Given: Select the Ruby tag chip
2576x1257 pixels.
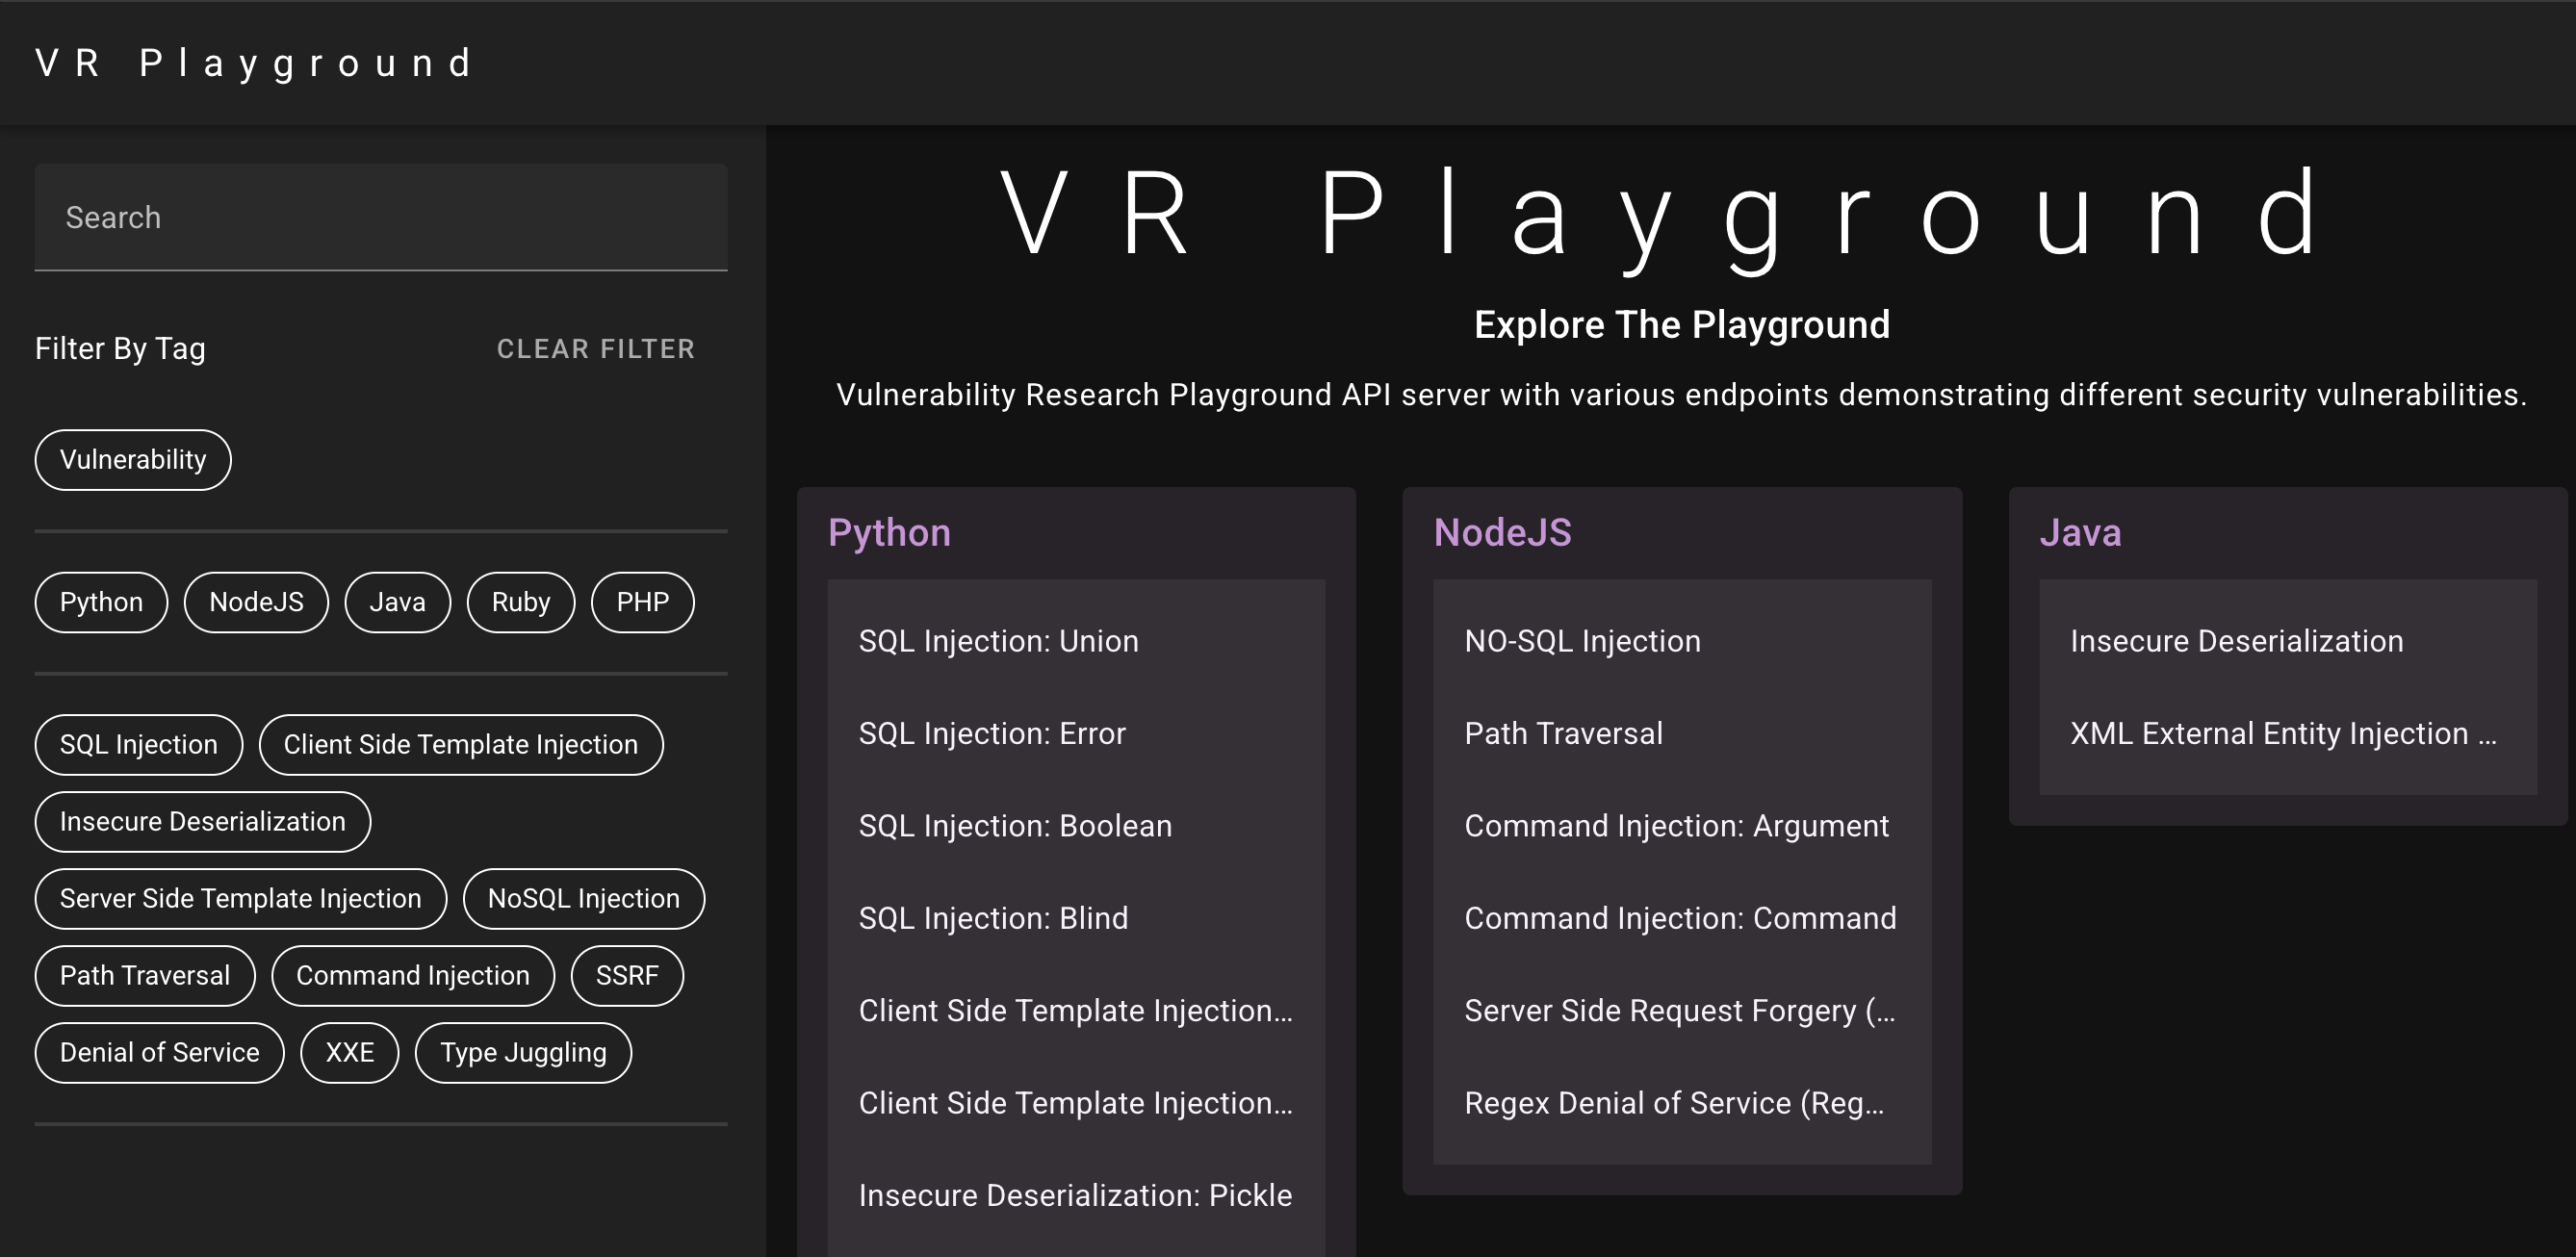Looking at the screenshot, I should pyautogui.click(x=520, y=602).
